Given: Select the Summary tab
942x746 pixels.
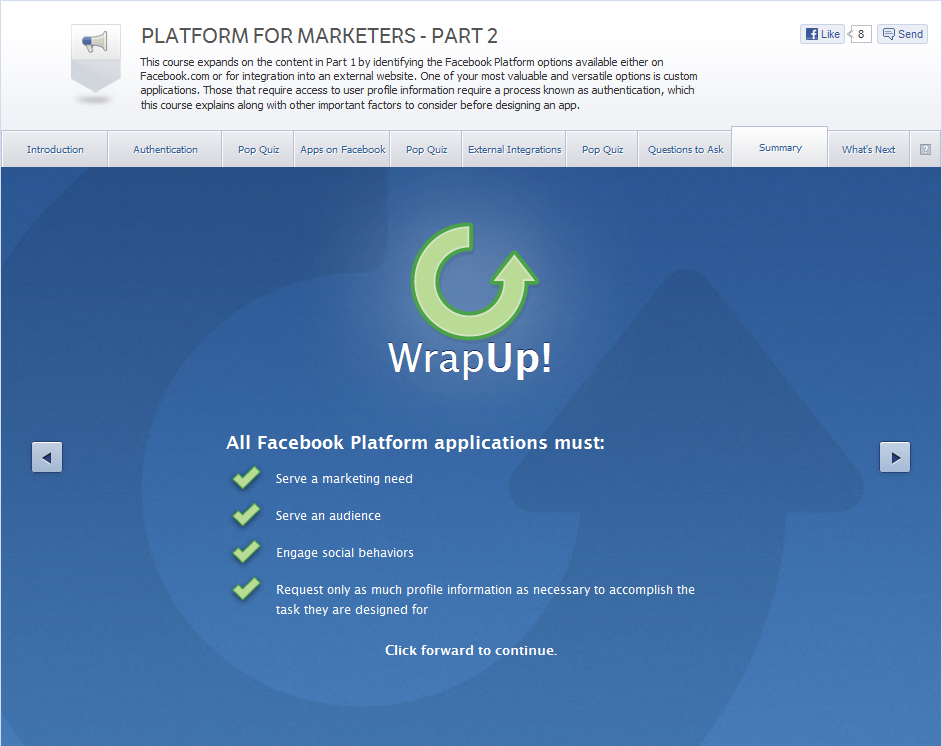Looking at the screenshot, I should 780,147.
